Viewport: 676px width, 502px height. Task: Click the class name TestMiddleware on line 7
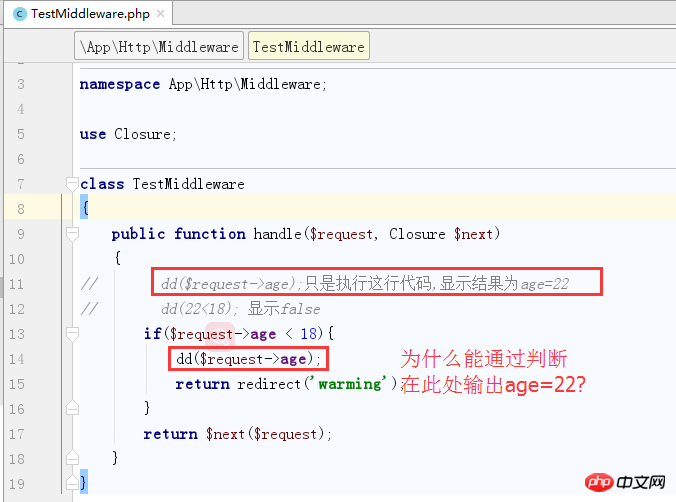pyautogui.click(x=188, y=184)
